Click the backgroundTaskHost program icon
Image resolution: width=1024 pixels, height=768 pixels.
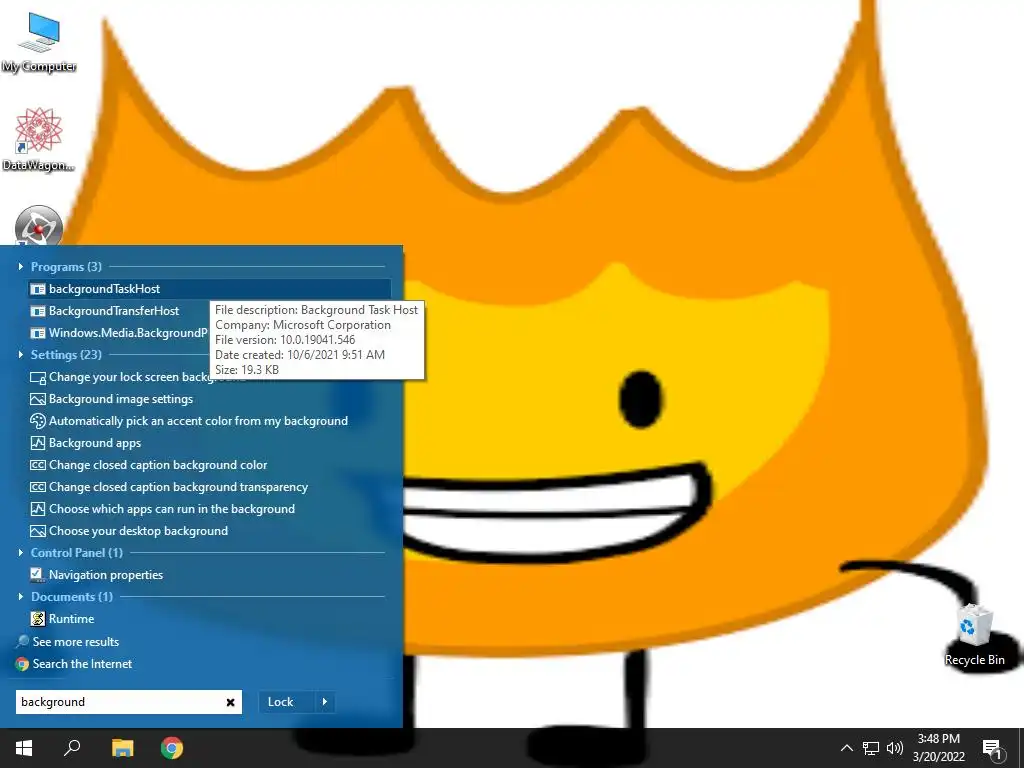point(38,289)
